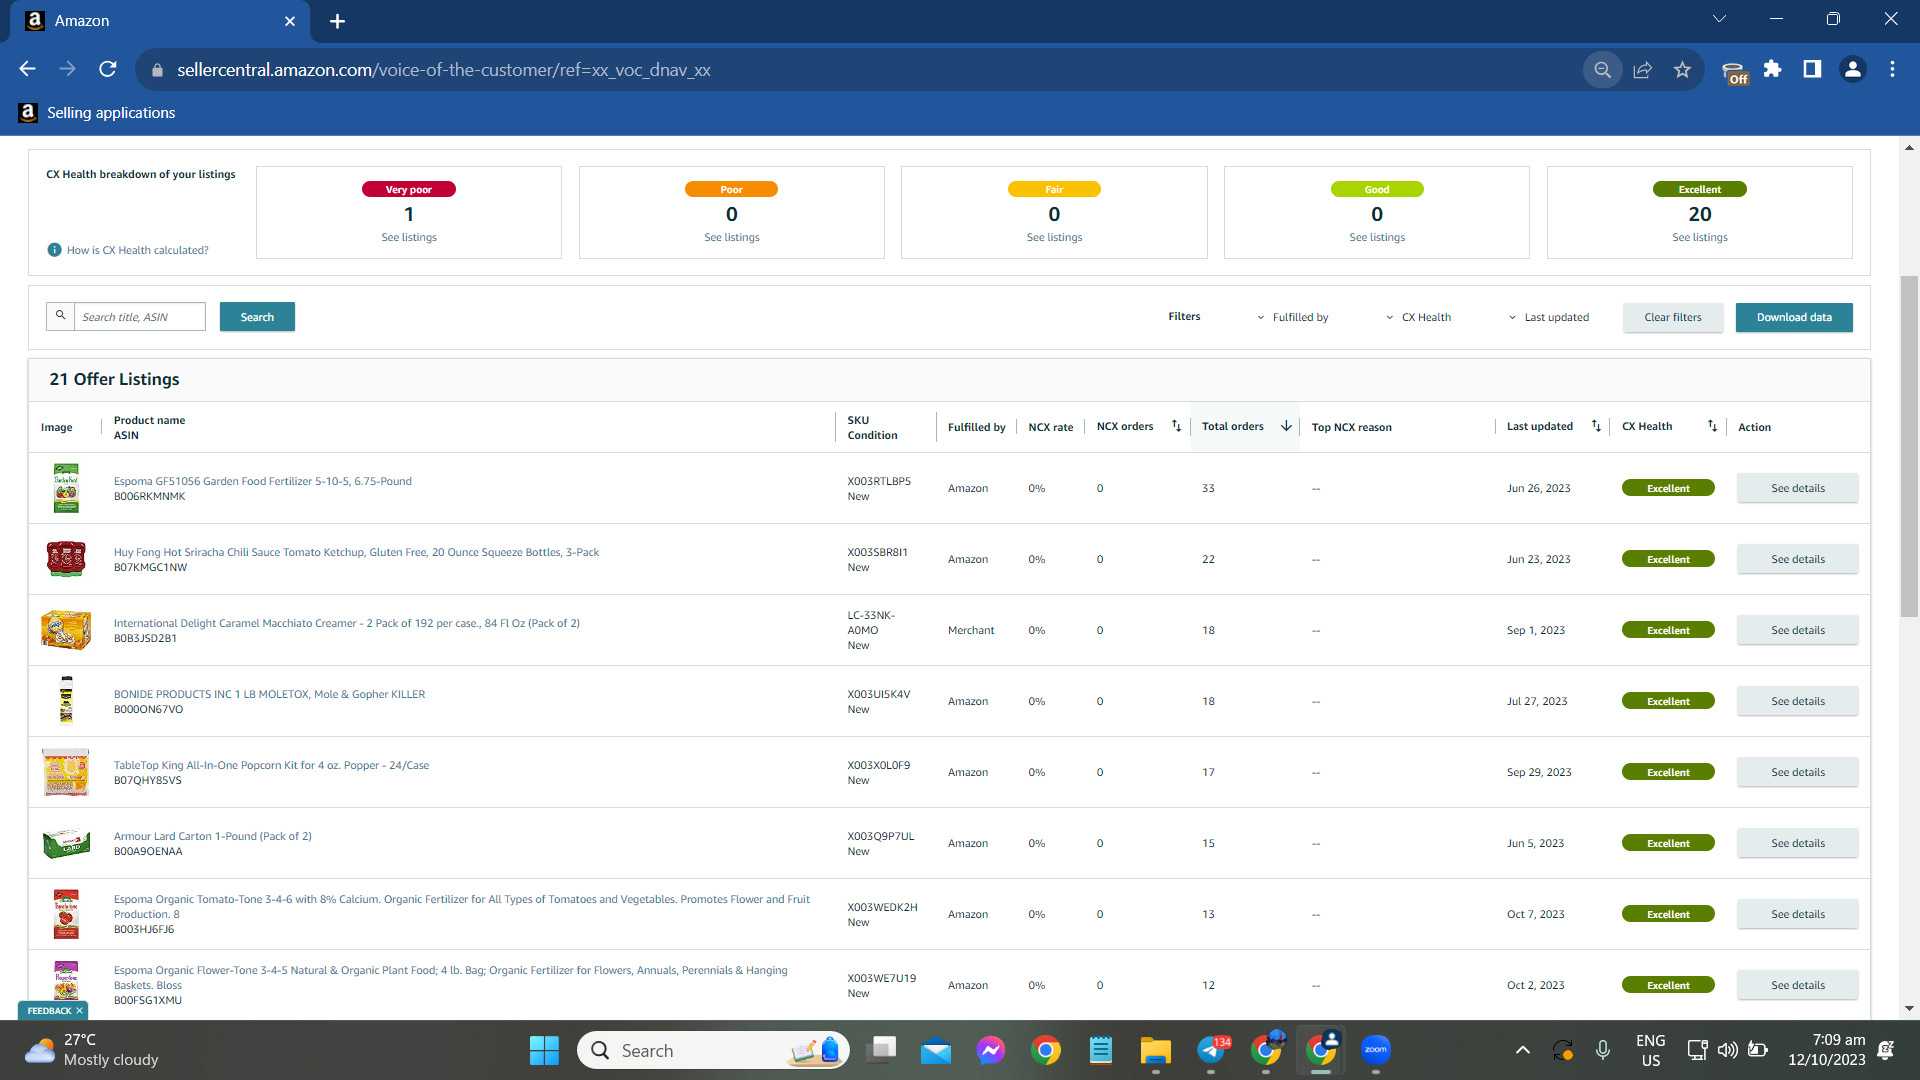Click See listings under Very poor
1920x1080 pixels.
pyautogui.click(x=409, y=238)
